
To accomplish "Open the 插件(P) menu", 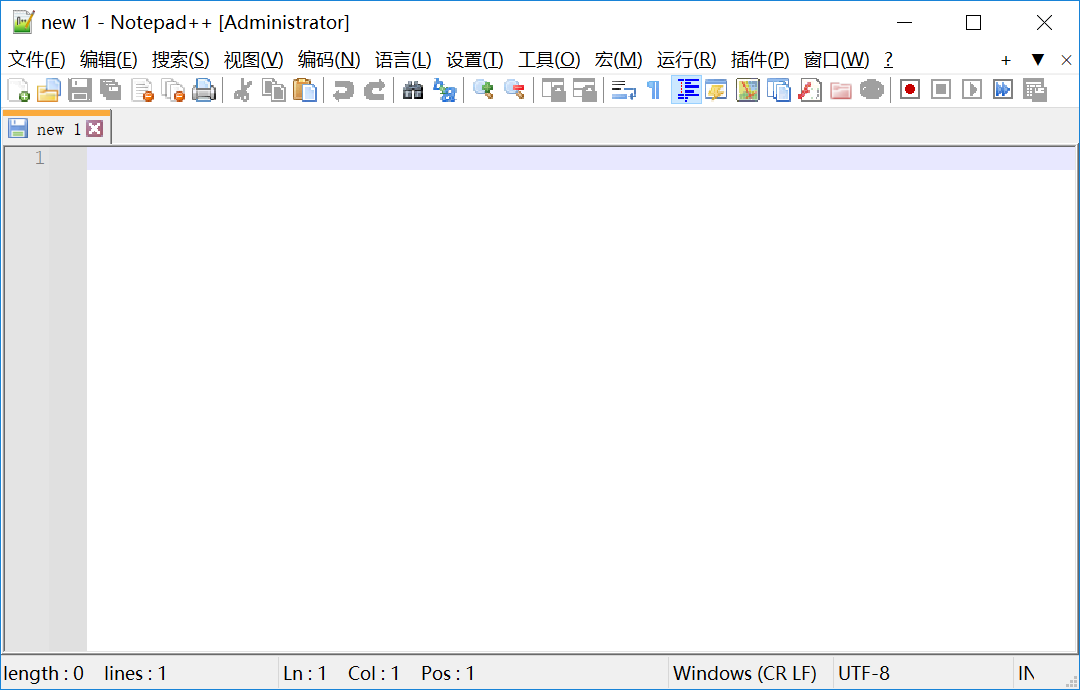I will coord(759,60).
